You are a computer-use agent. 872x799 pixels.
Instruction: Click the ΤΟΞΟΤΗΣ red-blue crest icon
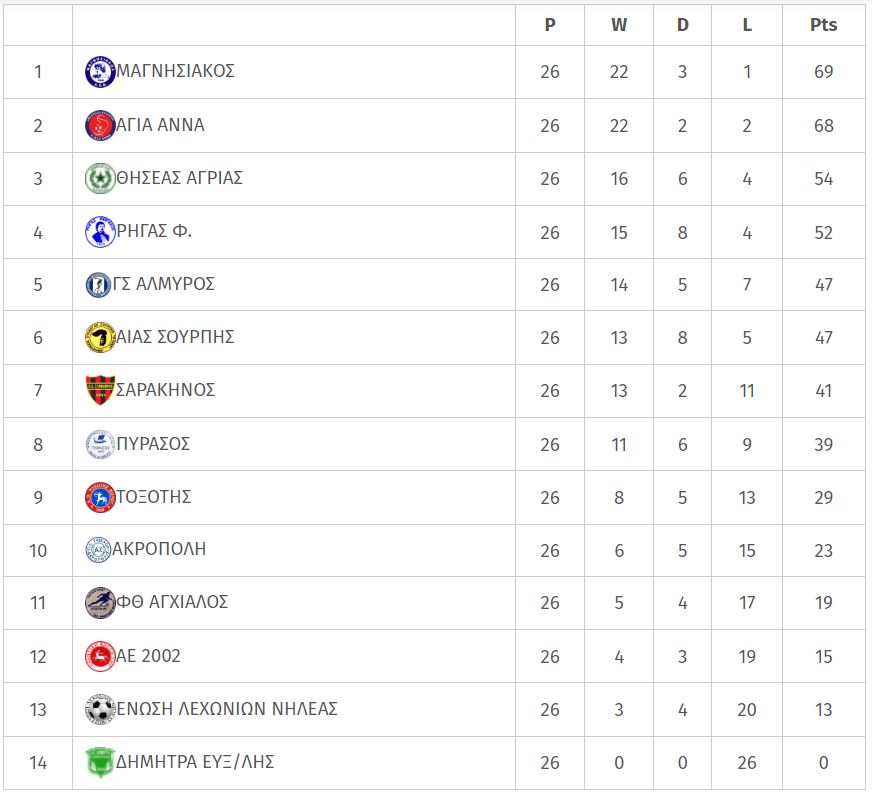pos(100,497)
